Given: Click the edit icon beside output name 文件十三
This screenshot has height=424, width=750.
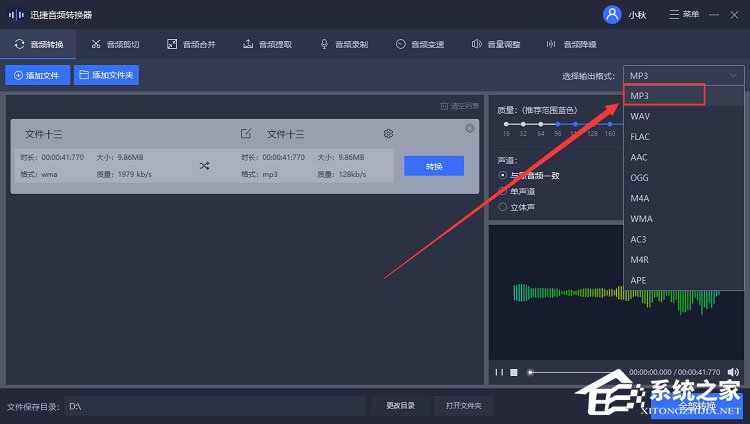Looking at the screenshot, I should (246, 134).
